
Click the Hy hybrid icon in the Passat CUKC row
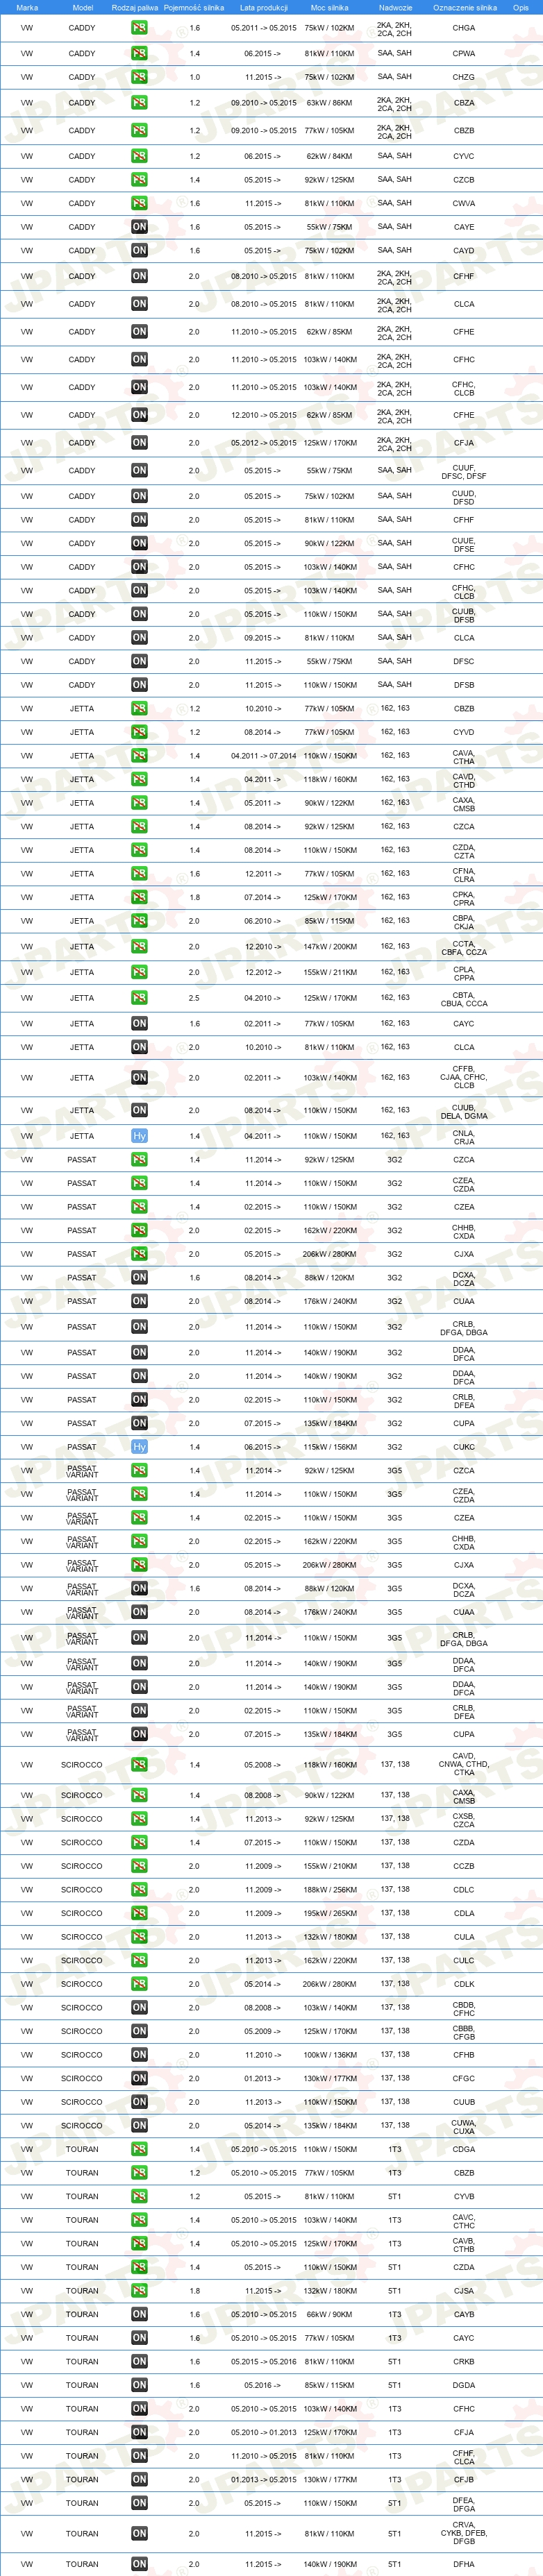(x=139, y=1447)
